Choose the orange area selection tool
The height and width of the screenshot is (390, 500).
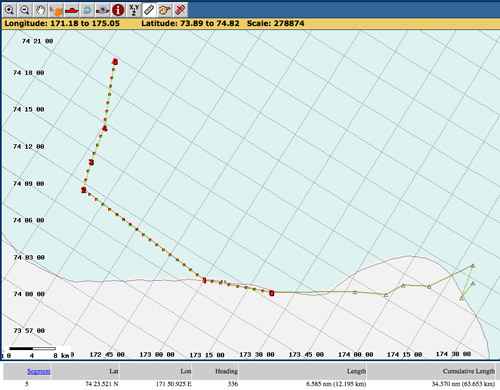pyautogui.click(x=56, y=10)
